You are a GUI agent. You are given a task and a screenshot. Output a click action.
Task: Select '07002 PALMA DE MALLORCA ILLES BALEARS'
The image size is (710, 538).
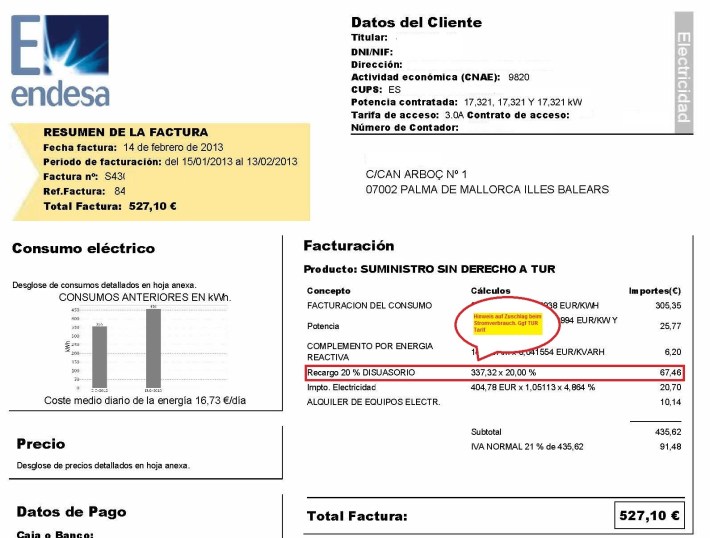tap(487, 189)
